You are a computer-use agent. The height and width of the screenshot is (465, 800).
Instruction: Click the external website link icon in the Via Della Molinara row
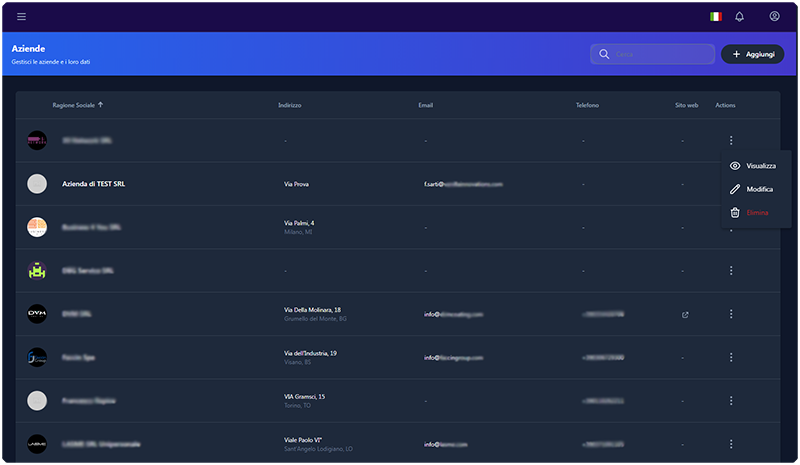point(685,315)
